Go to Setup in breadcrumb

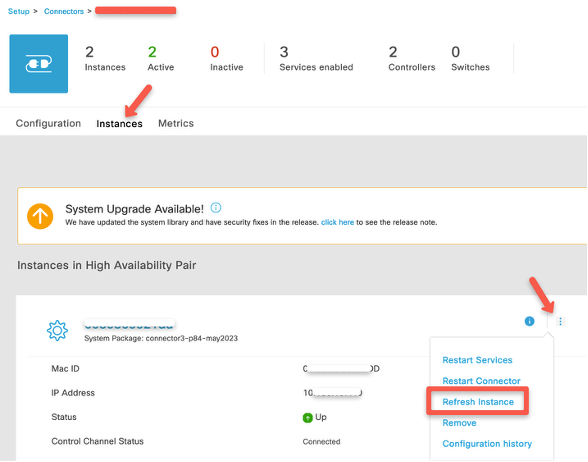pyautogui.click(x=18, y=11)
